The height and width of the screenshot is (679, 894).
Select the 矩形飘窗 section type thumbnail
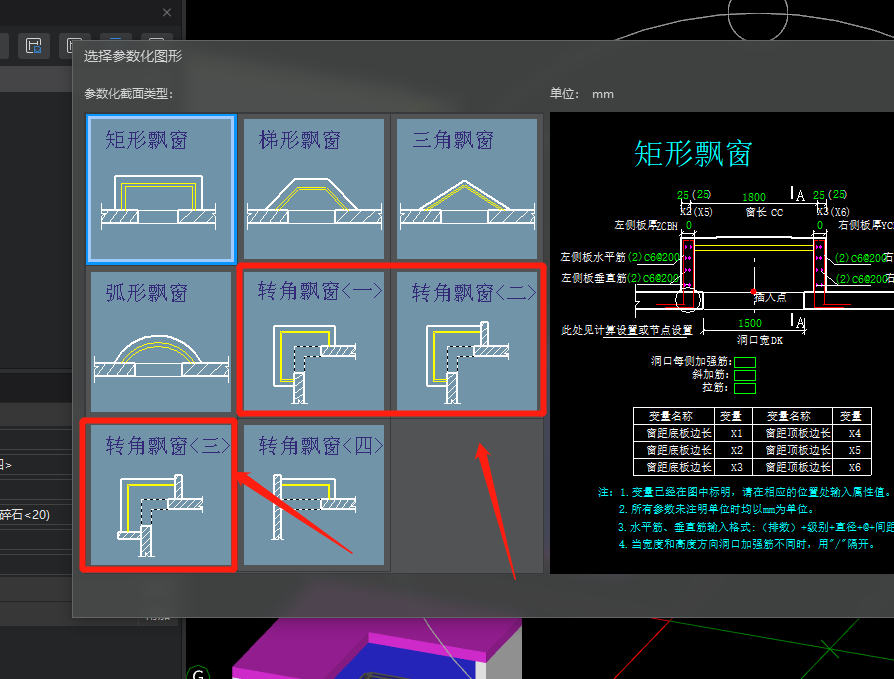pos(161,189)
